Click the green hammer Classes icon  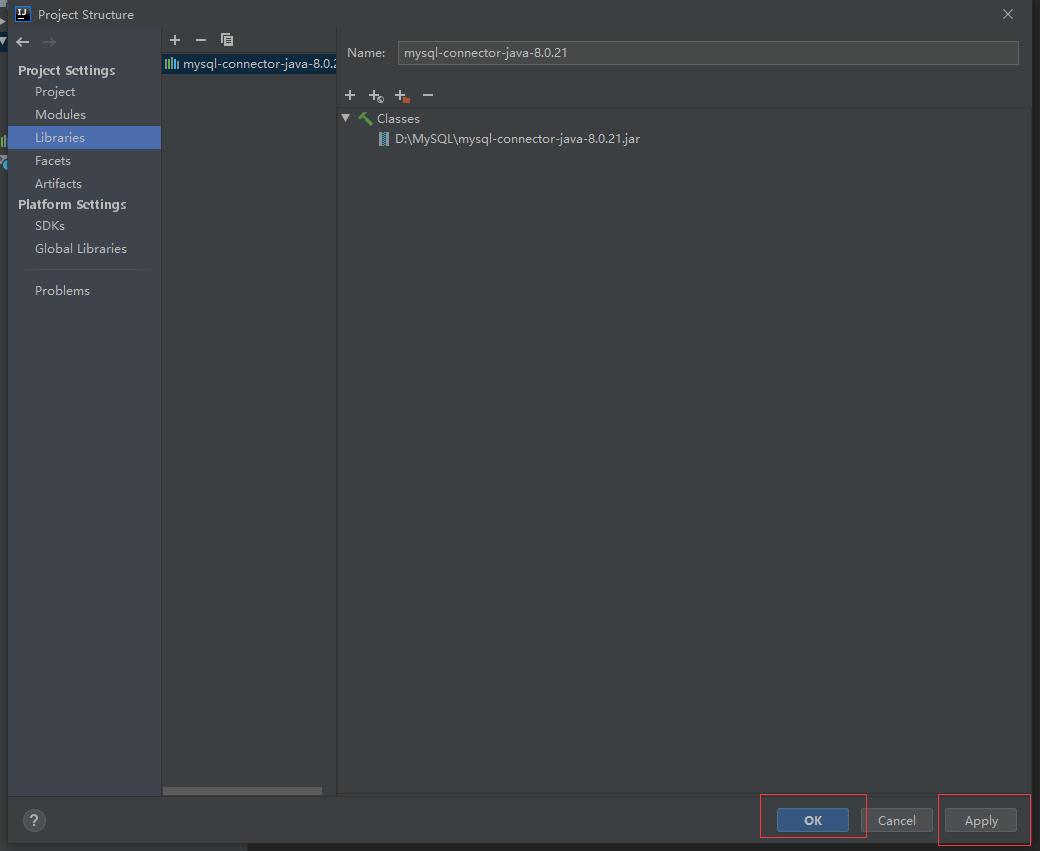(365, 119)
